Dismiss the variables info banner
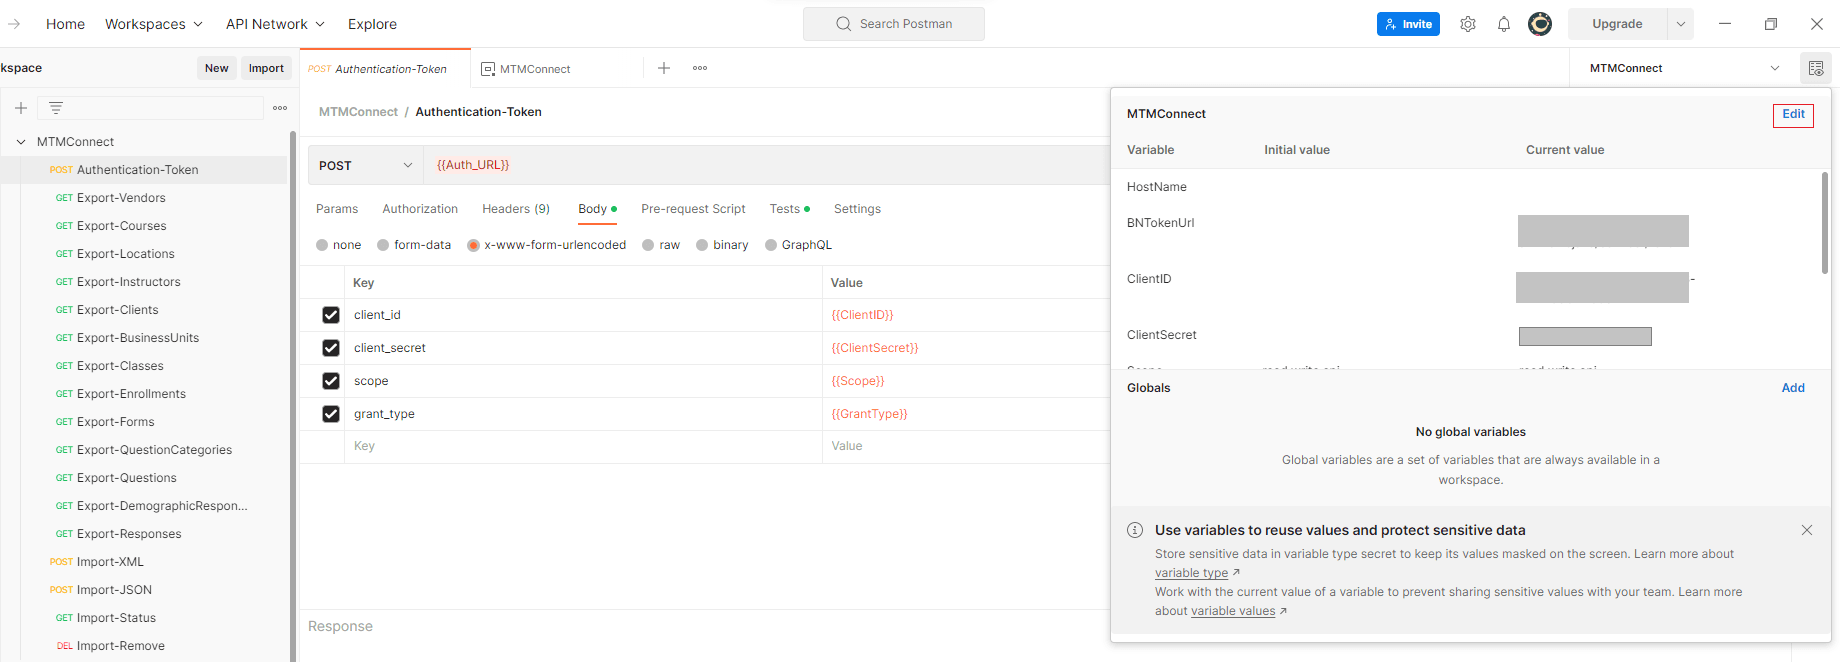Screen dimensions: 1840x662 [1807, 530]
